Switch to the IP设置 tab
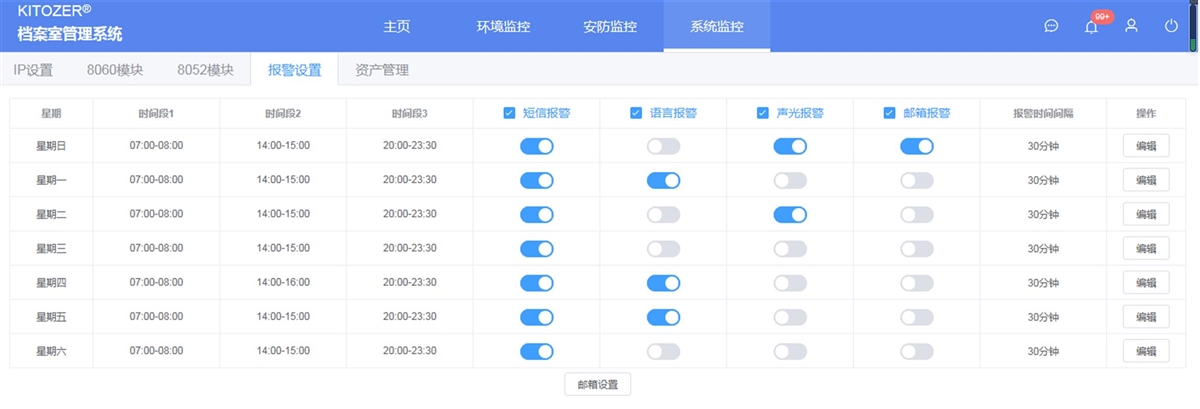 33,70
